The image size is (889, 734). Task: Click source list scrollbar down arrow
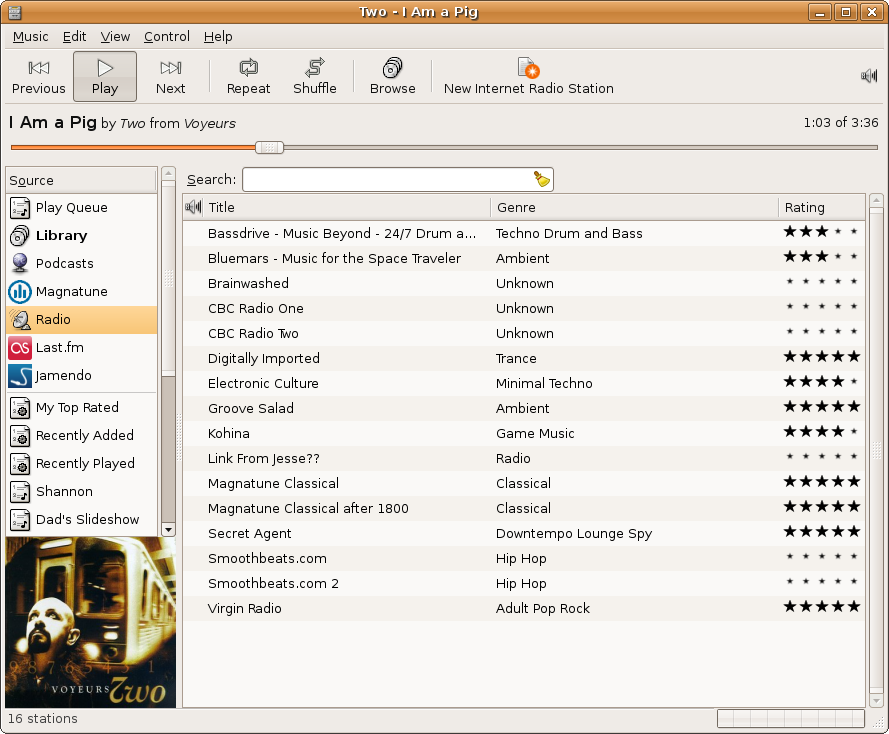pos(168,530)
